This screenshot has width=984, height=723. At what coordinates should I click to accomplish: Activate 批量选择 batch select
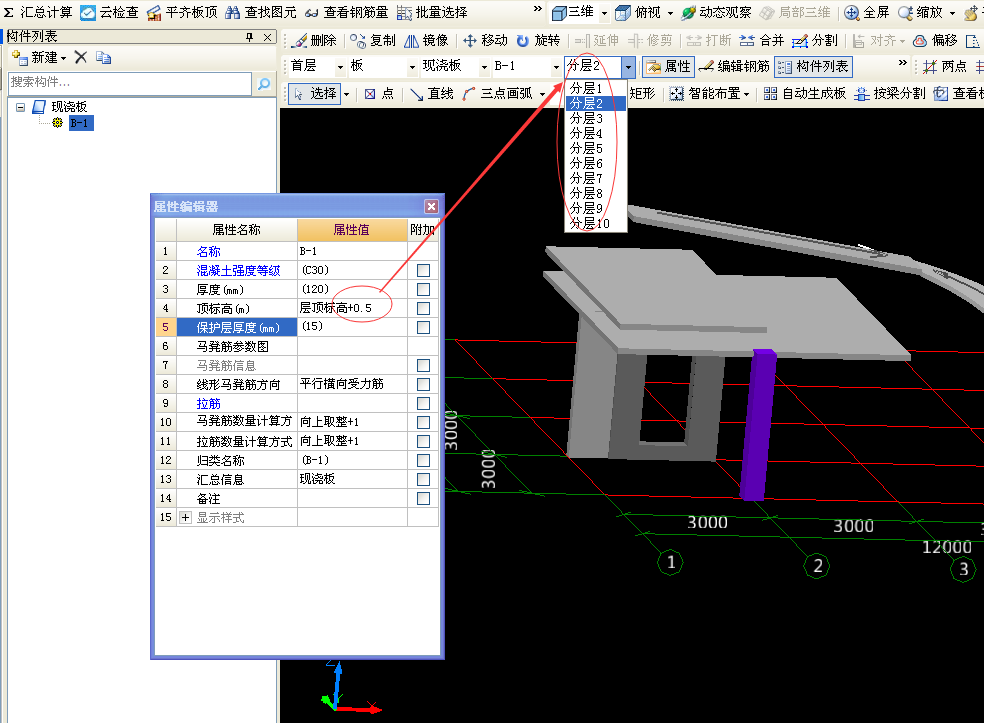pos(432,12)
